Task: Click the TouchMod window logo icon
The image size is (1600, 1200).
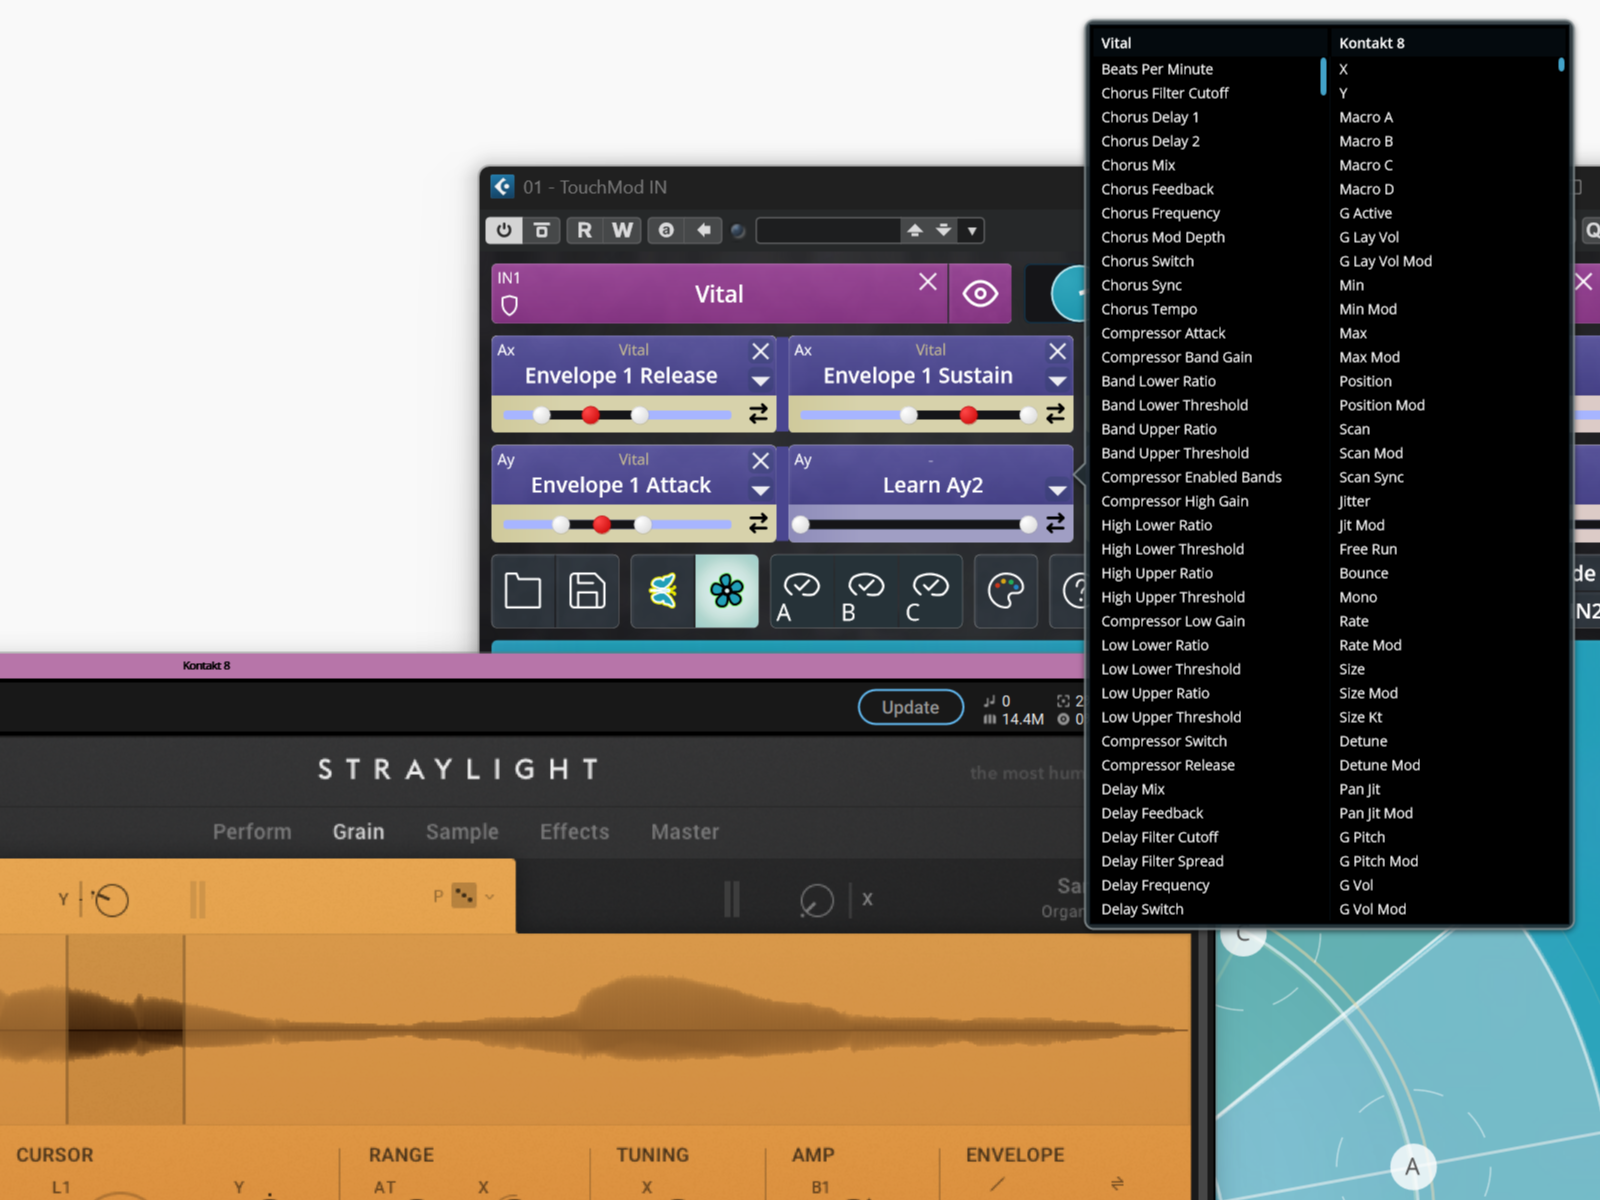Action: tap(502, 186)
